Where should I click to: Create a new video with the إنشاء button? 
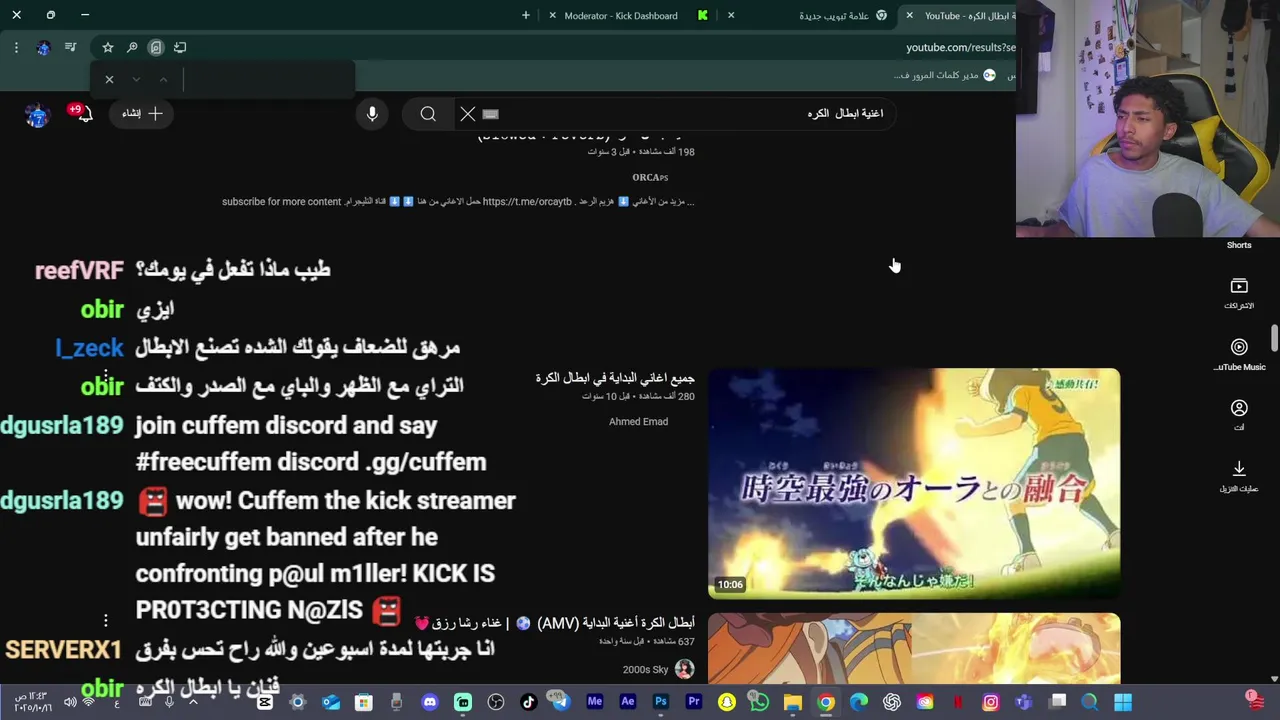coord(142,114)
